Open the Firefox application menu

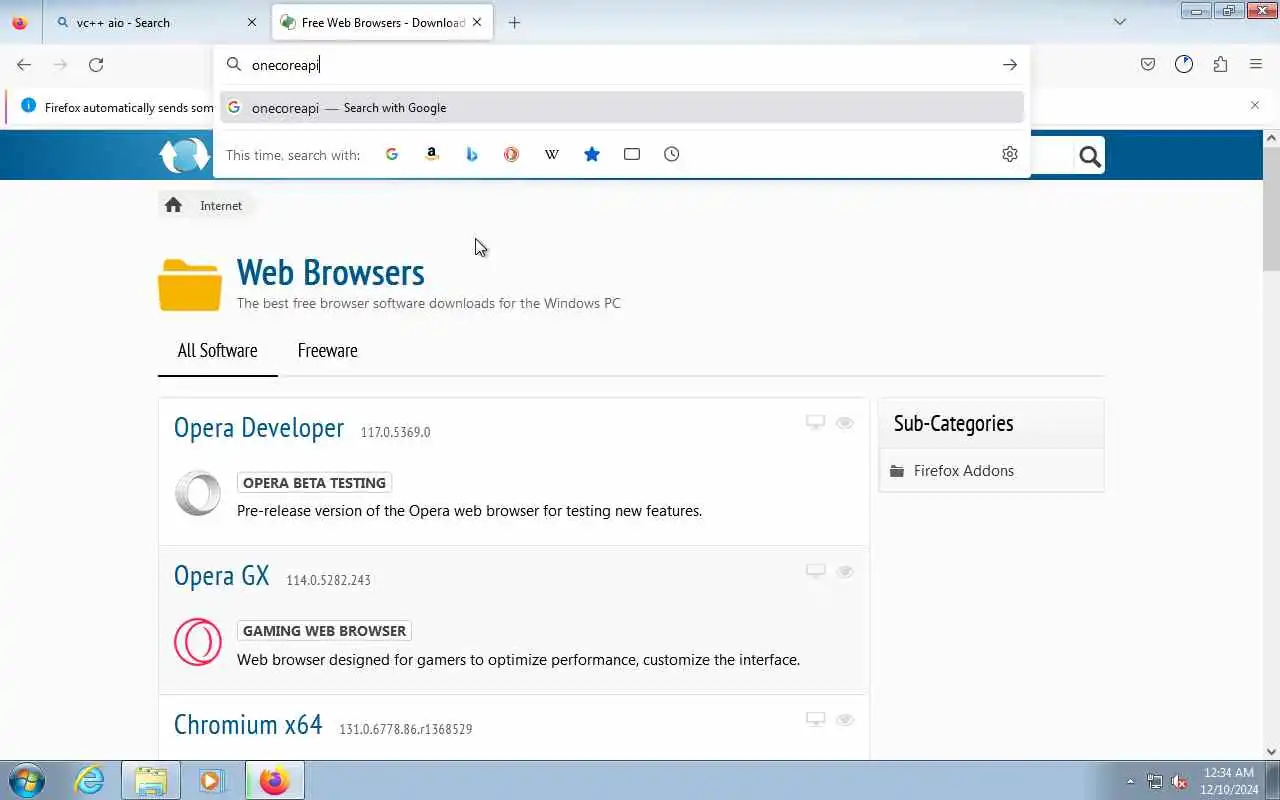1256,65
